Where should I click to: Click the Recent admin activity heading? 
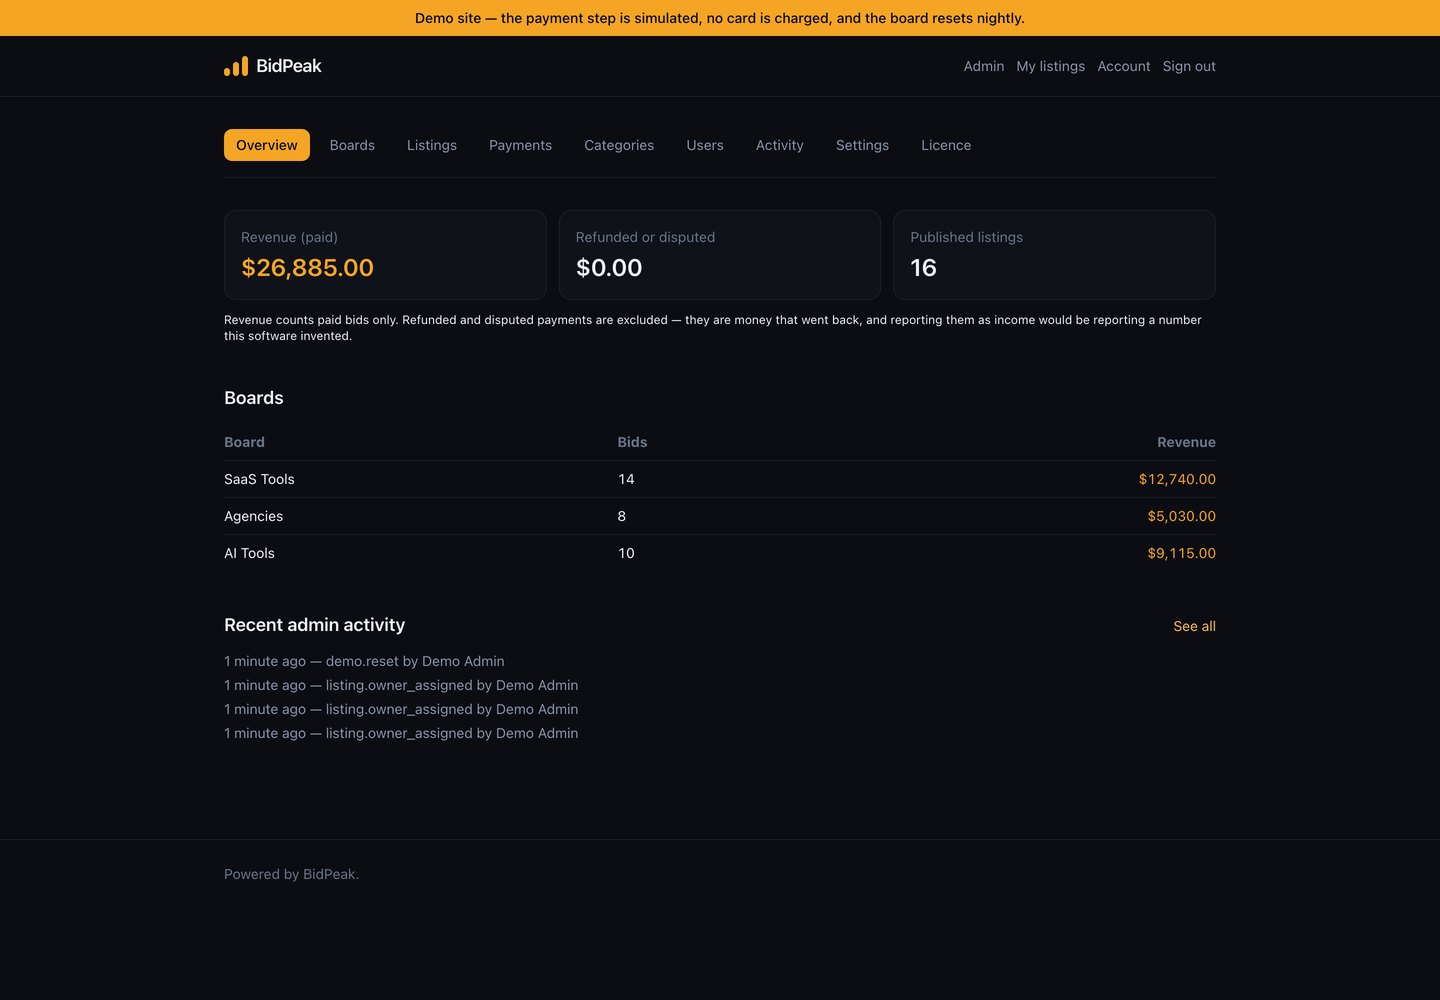pos(314,625)
